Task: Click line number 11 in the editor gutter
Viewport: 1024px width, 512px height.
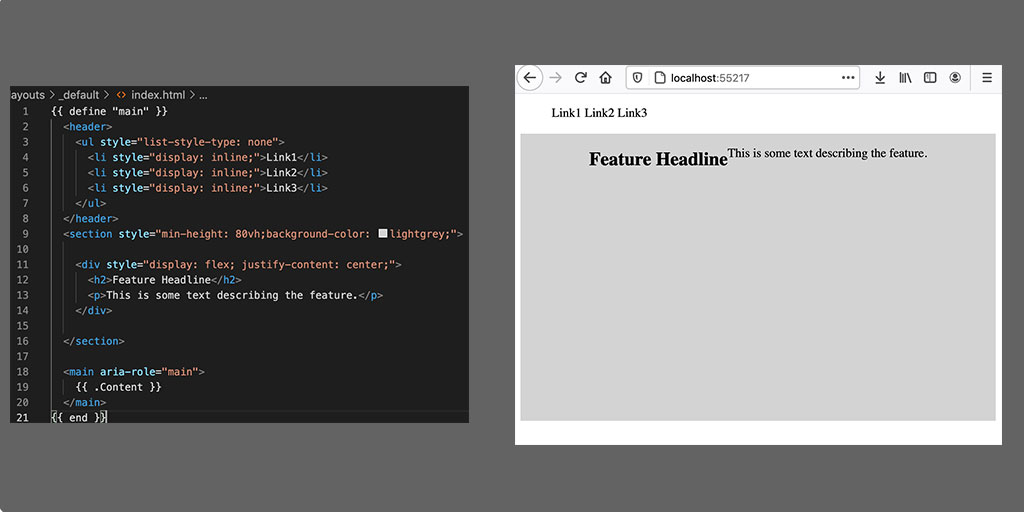Action: click(23, 264)
